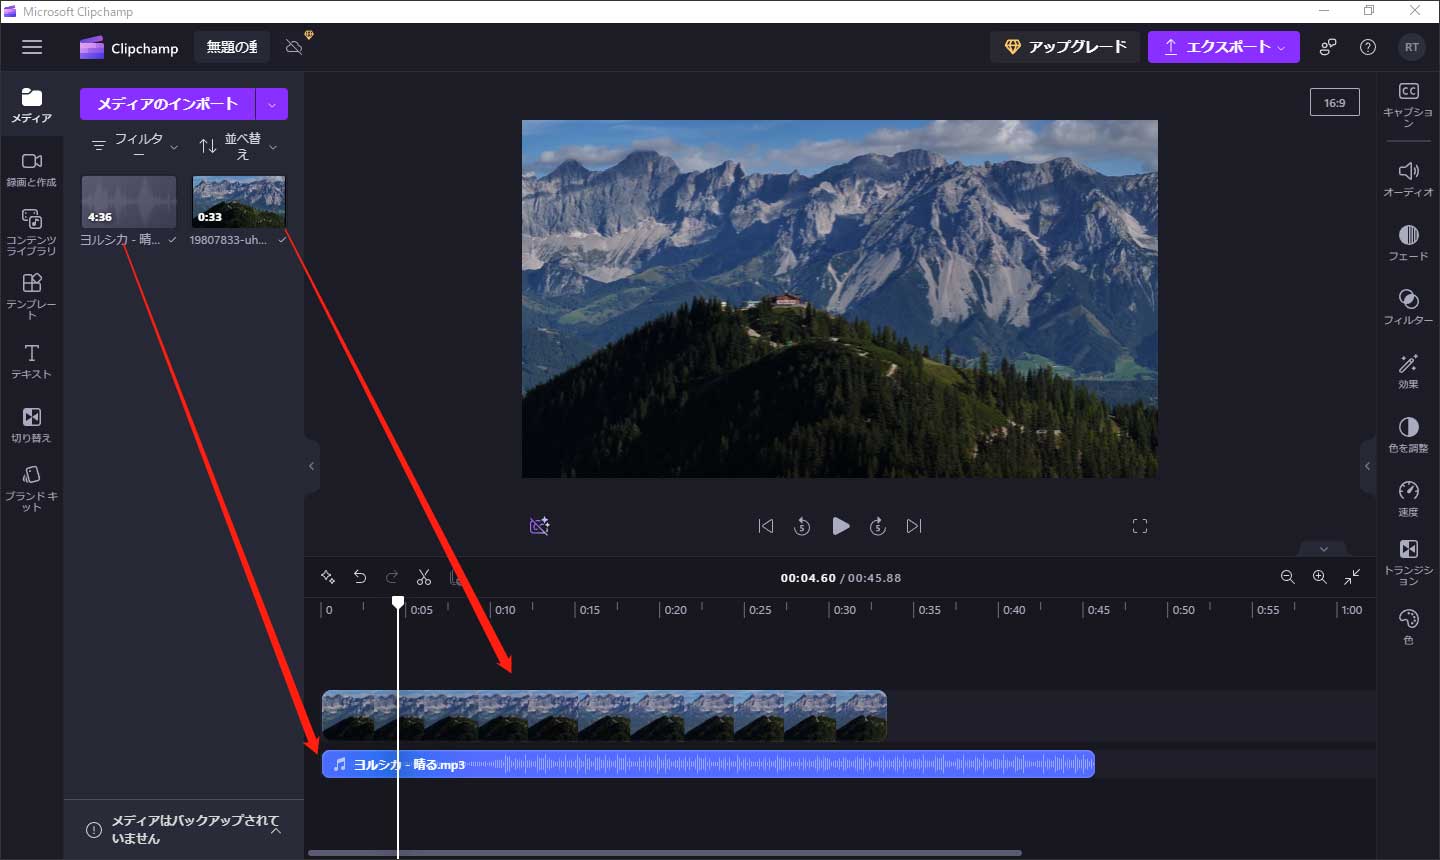The width and height of the screenshot is (1440, 860).
Task: Open the オーディオ audio panel
Action: coord(1408,179)
